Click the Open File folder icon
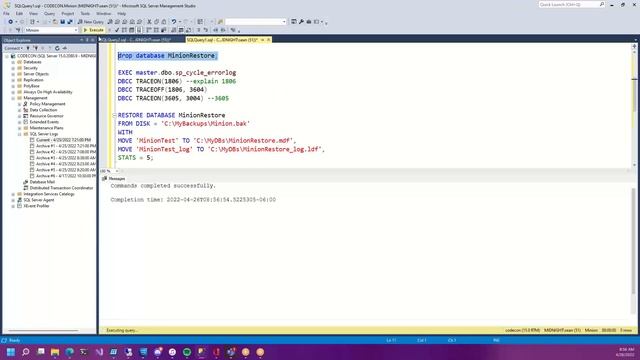 pyautogui.click(x=55, y=22)
